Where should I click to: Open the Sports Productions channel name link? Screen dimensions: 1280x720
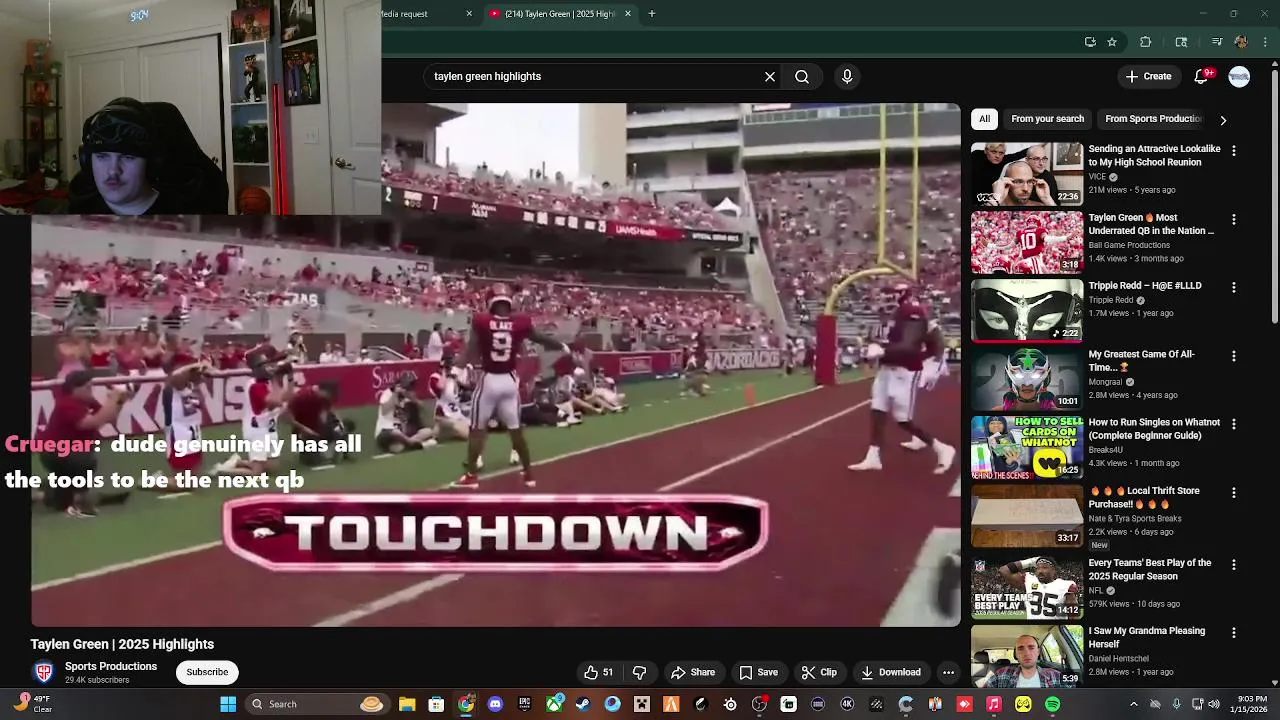111,666
